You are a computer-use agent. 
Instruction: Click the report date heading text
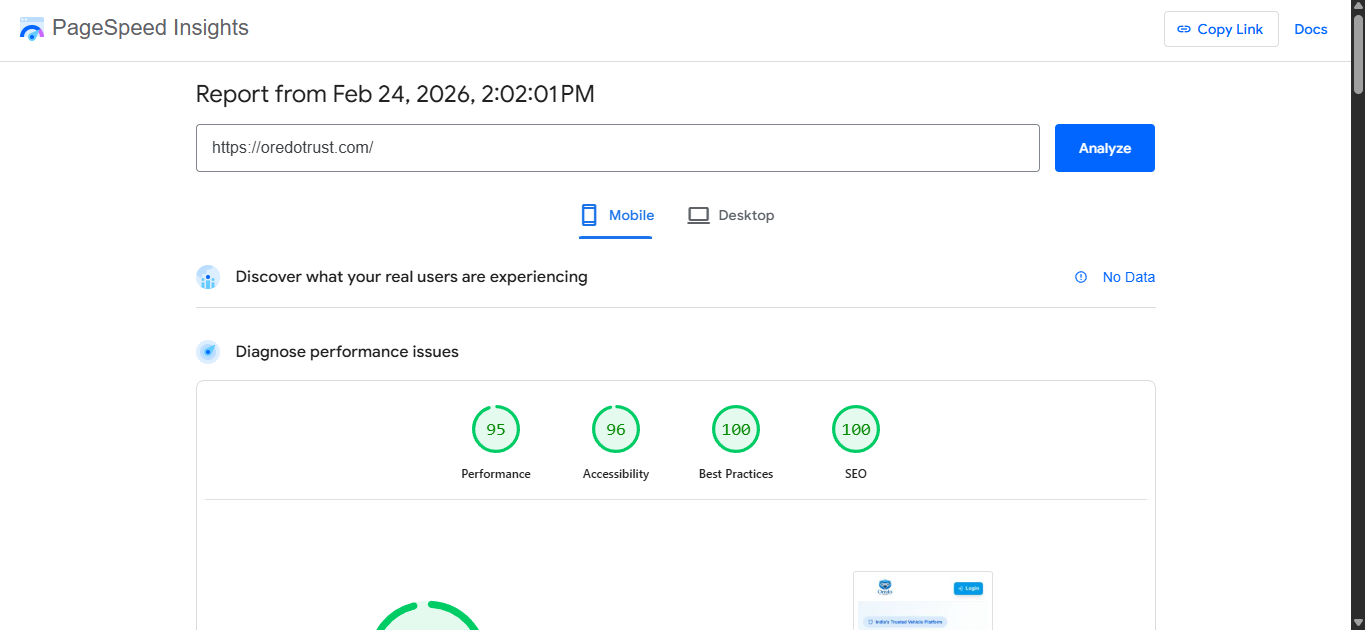point(395,94)
